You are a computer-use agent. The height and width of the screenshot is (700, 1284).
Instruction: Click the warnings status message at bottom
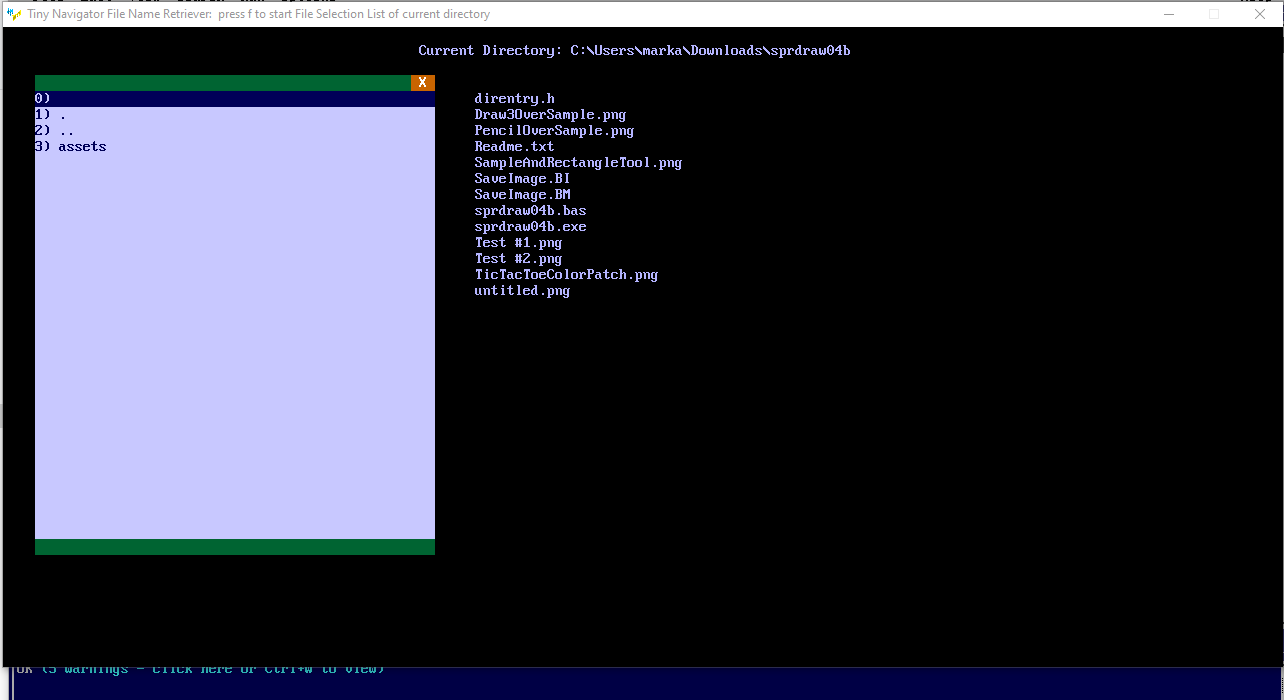(200, 669)
